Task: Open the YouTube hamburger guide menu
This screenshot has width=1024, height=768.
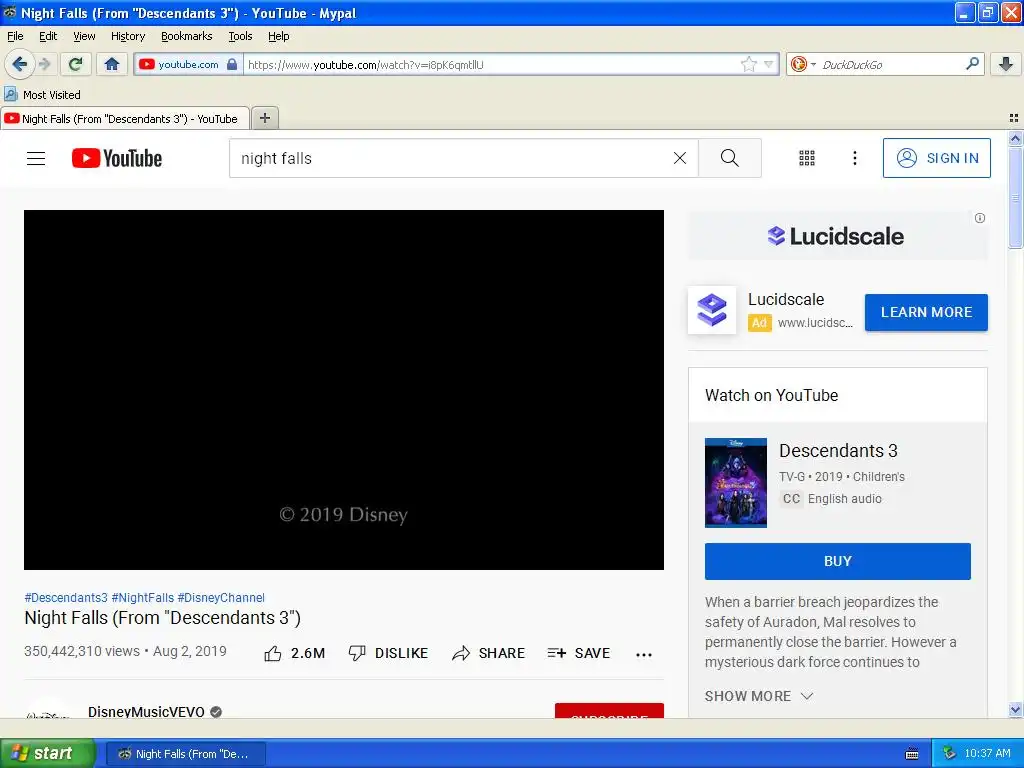Action: click(x=36, y=158)
